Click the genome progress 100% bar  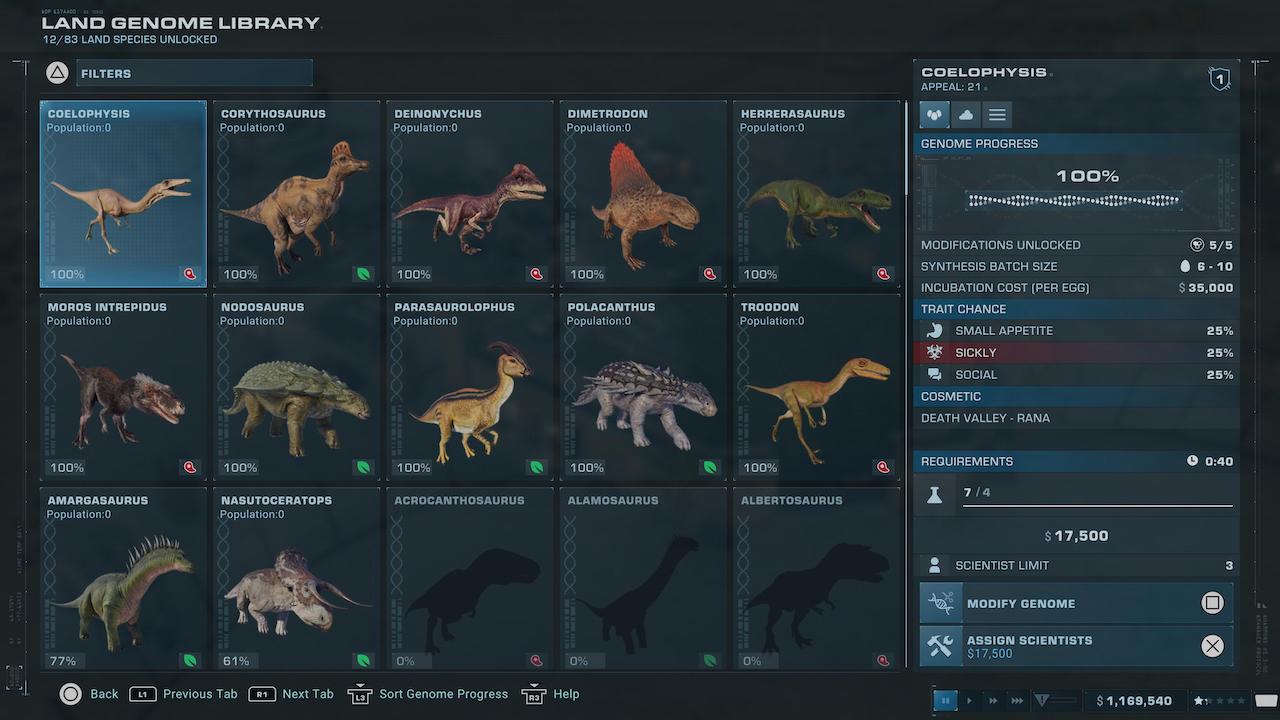point(1075,201)
